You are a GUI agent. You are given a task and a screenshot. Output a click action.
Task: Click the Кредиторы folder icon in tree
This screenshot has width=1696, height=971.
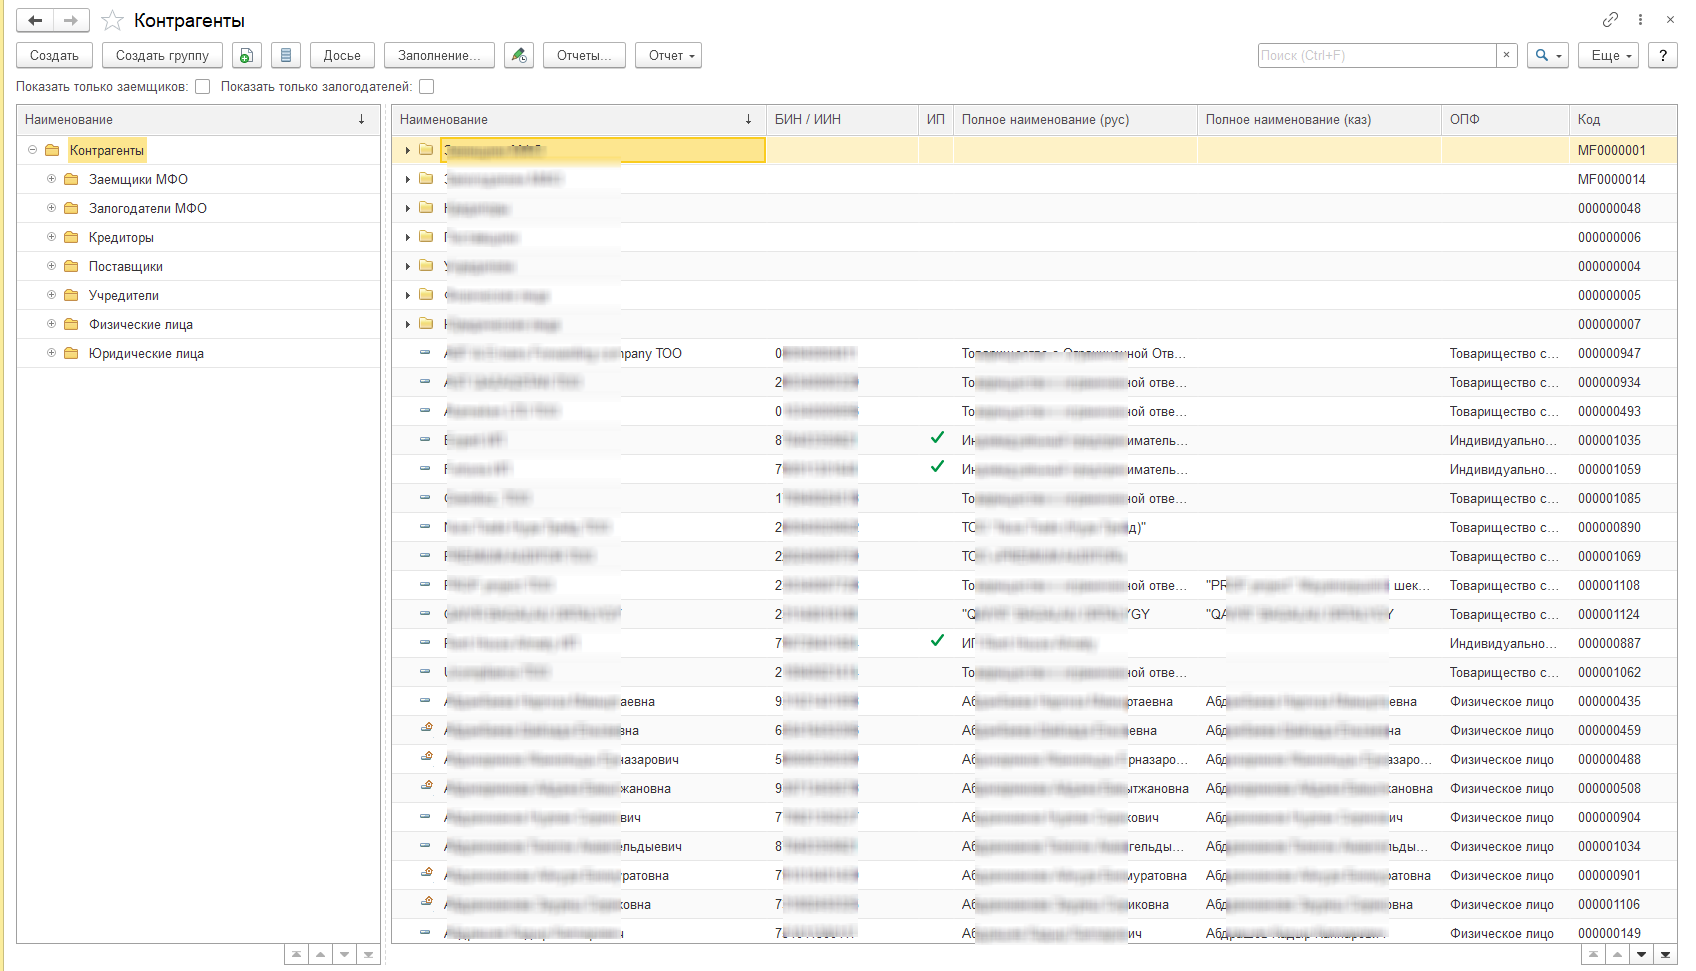[71, 237]
